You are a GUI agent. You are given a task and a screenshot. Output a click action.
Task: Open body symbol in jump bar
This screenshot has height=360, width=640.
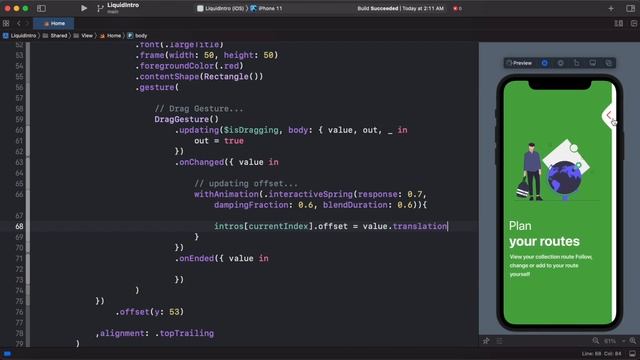137,36
